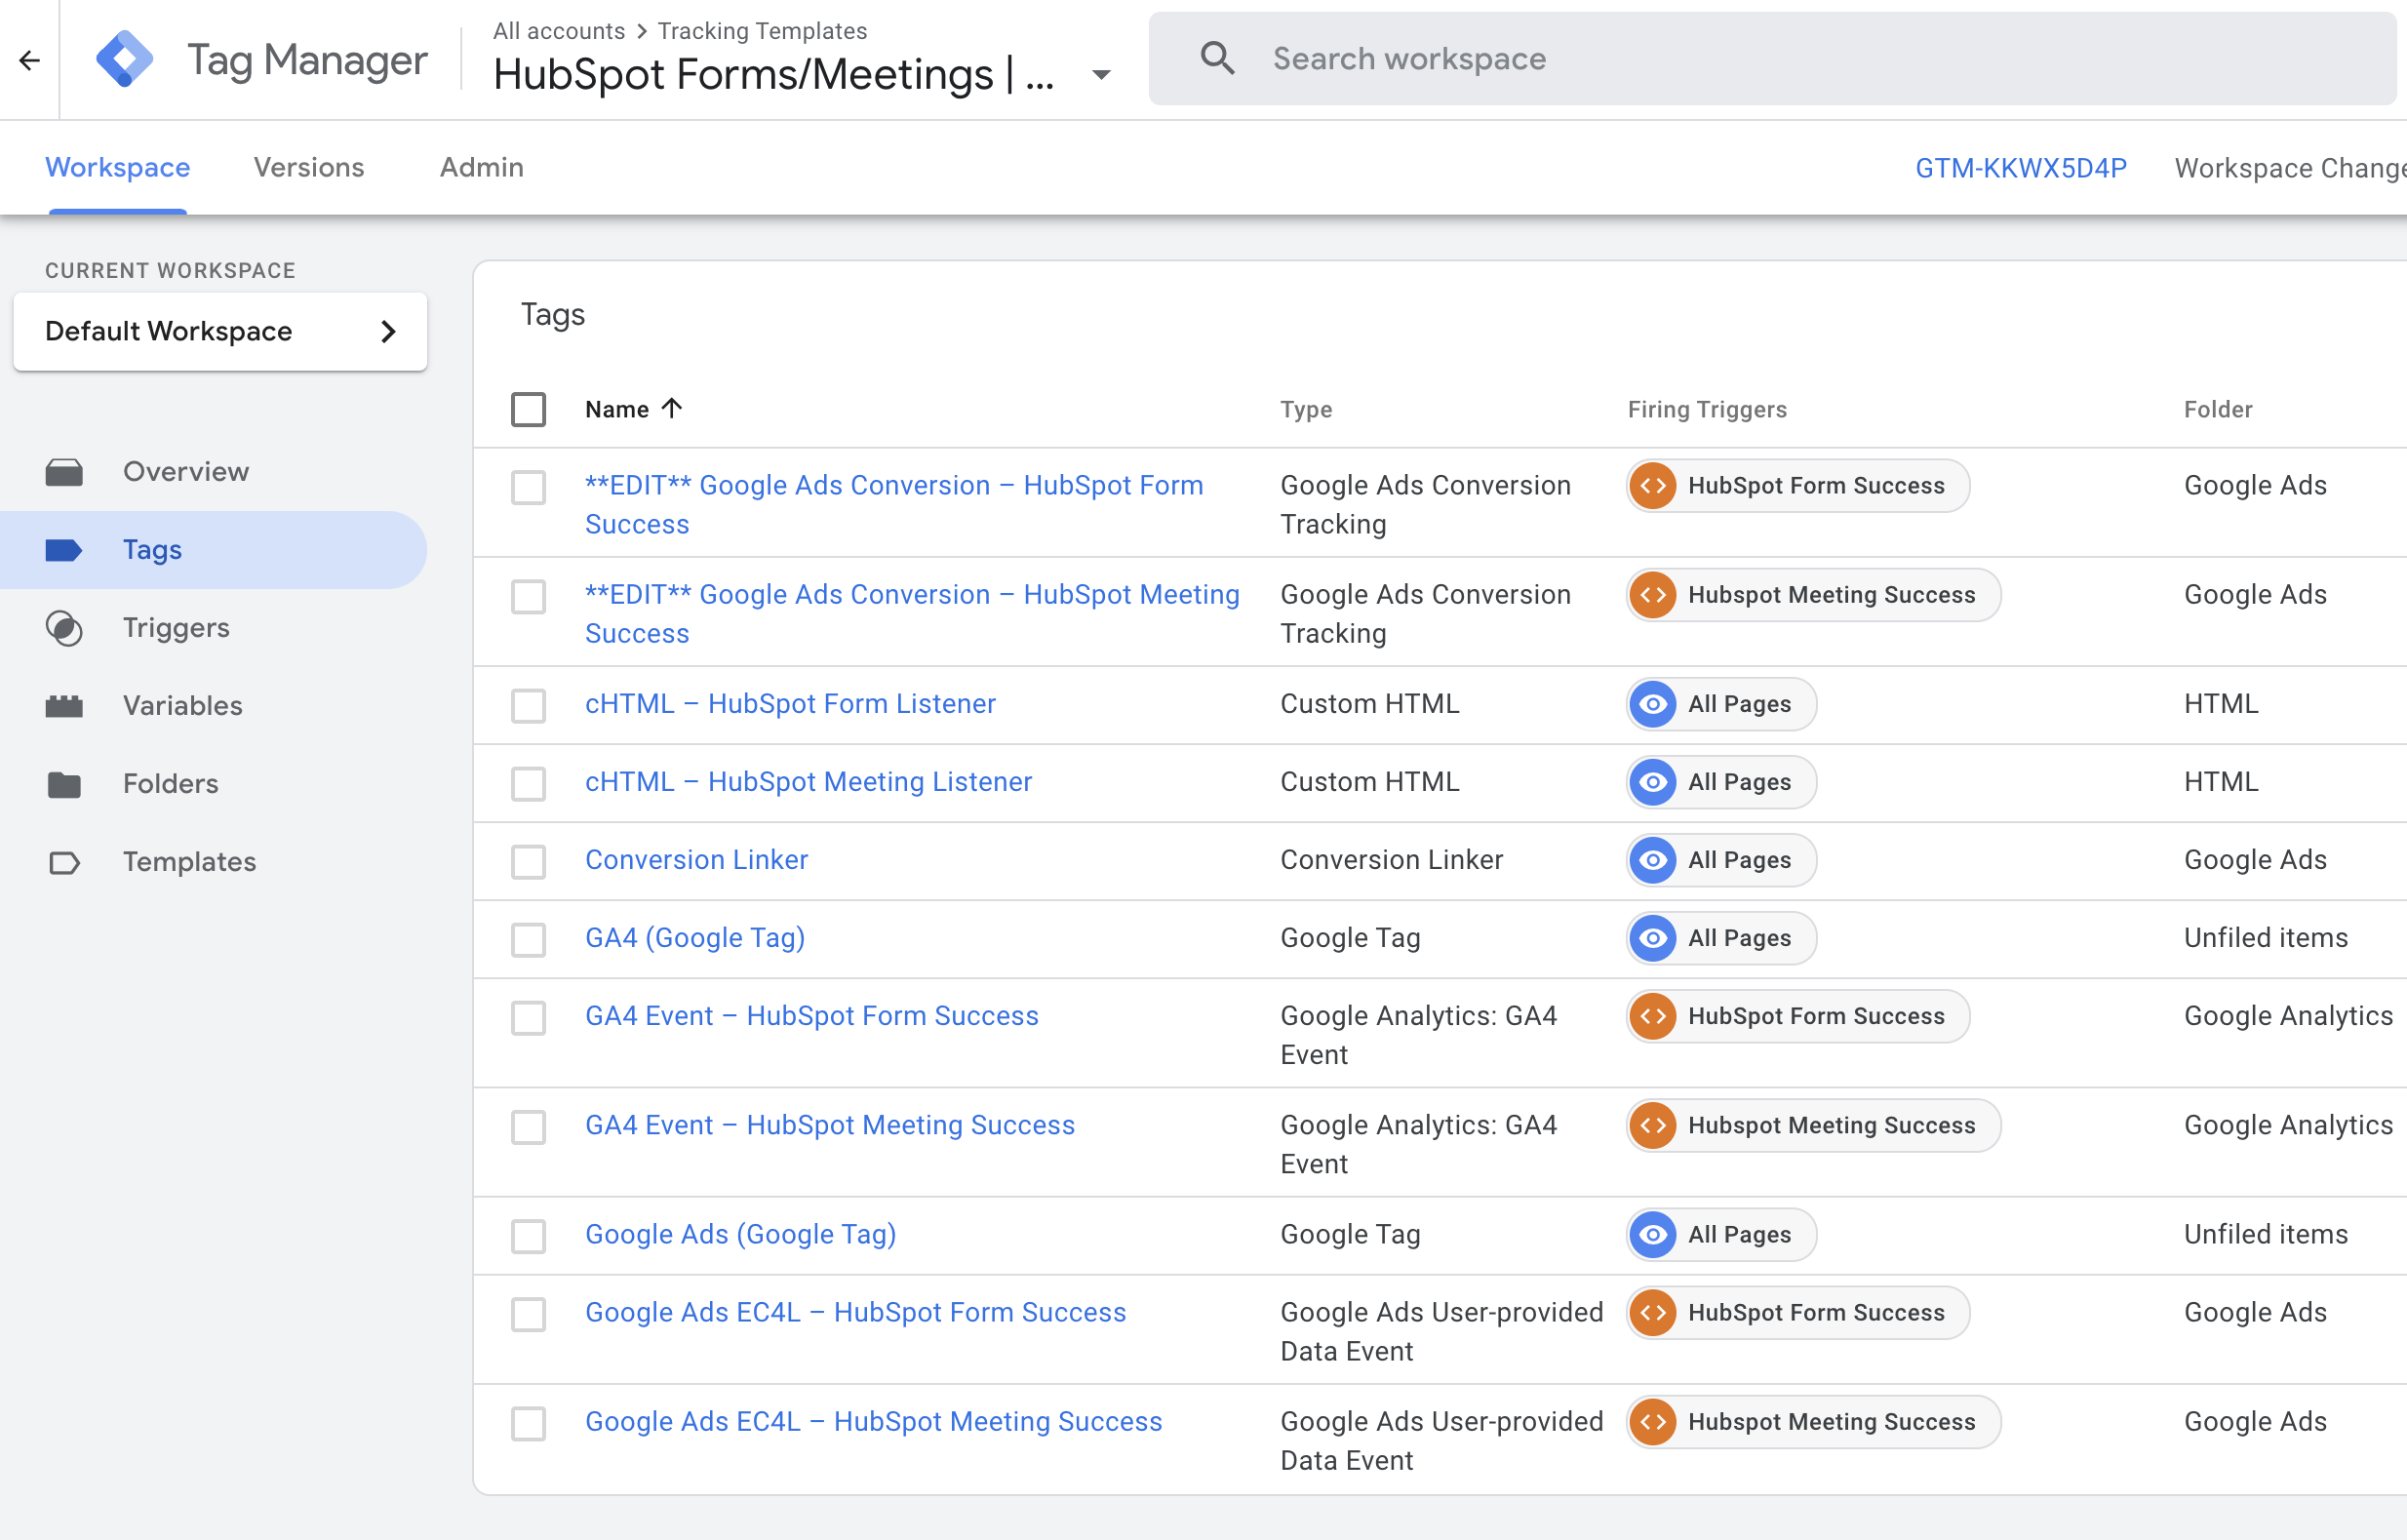Click the Templates outline icon in sidebar
Viewport: 2407px width, 1540px height.
[x=65, y=862]
